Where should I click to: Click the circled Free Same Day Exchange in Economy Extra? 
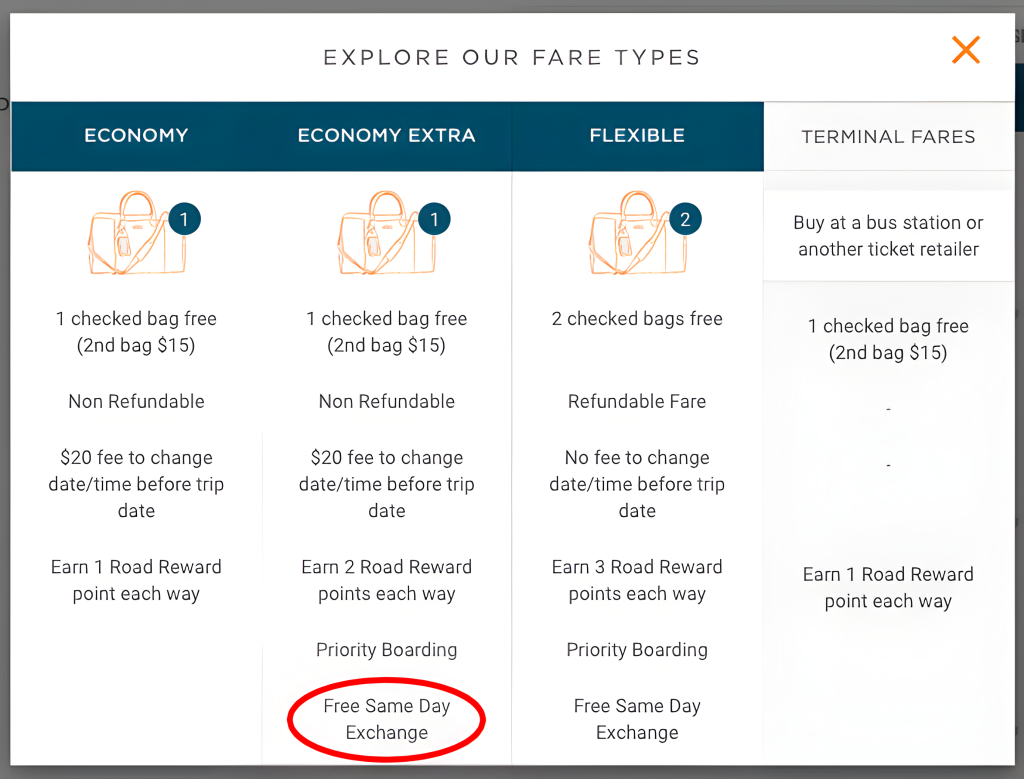tap(387, 719)
